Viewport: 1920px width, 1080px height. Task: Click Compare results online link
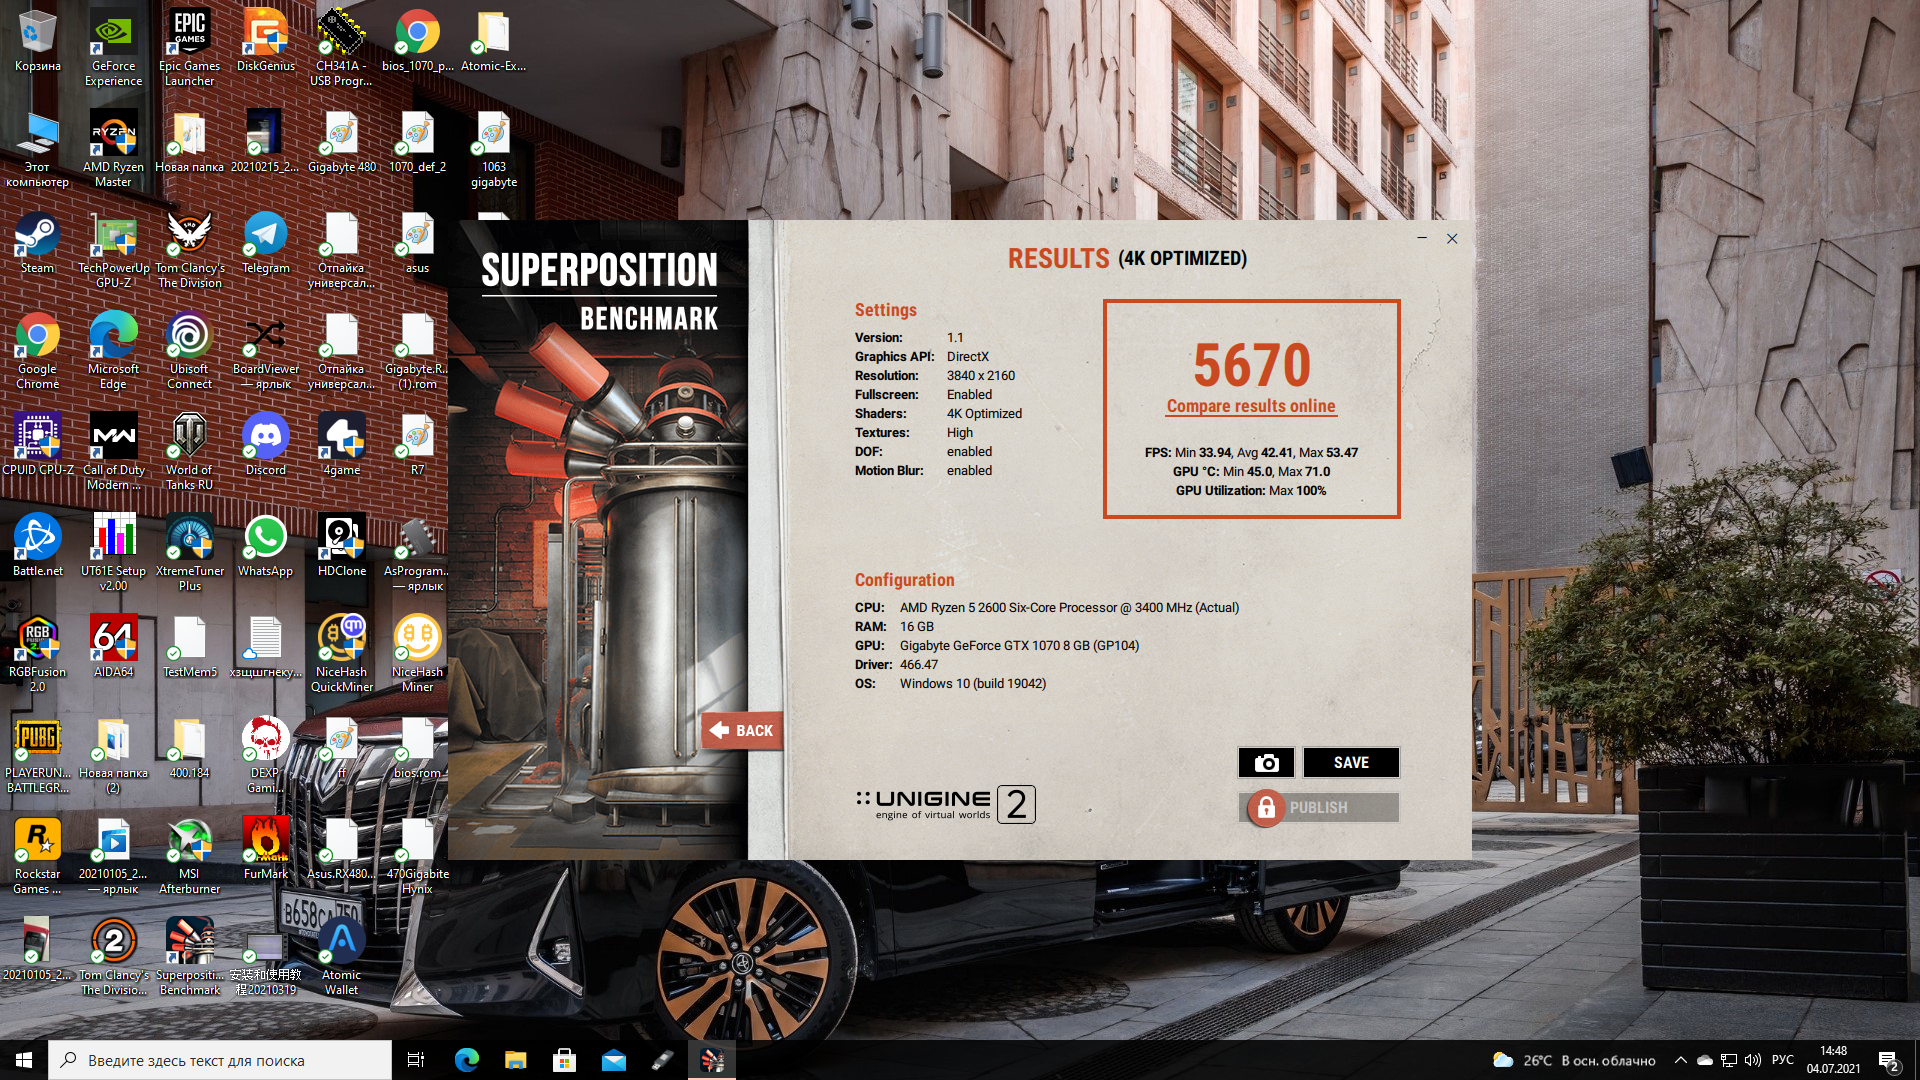pos(1250,406)
